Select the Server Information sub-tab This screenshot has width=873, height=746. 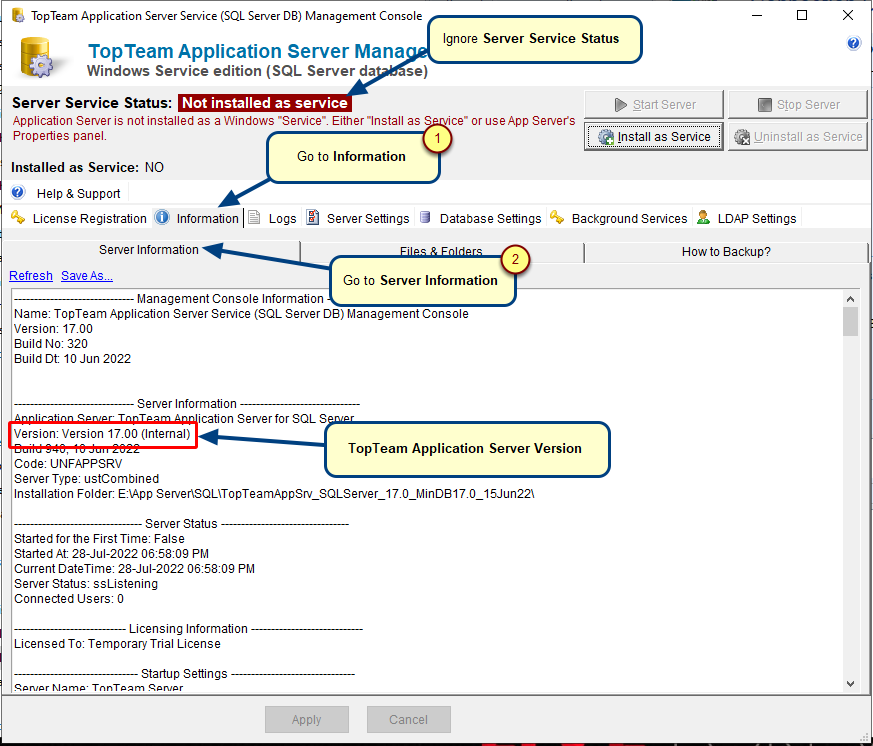coord(151,251)
